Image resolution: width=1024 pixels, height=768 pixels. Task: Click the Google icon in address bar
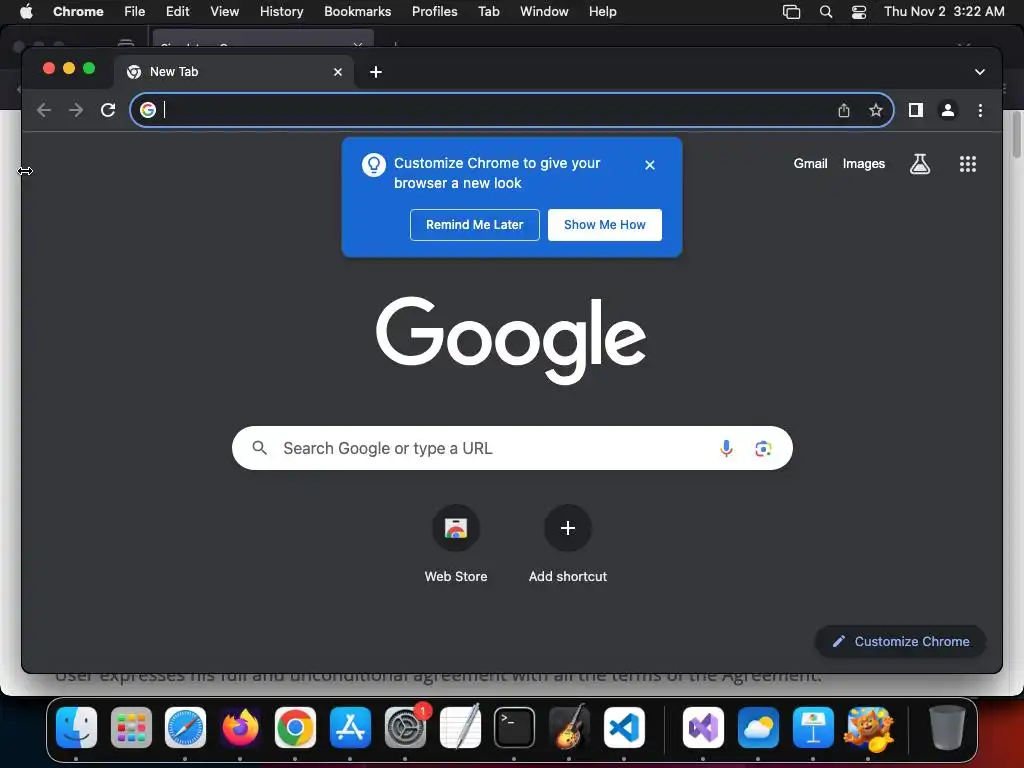(148, 110)
